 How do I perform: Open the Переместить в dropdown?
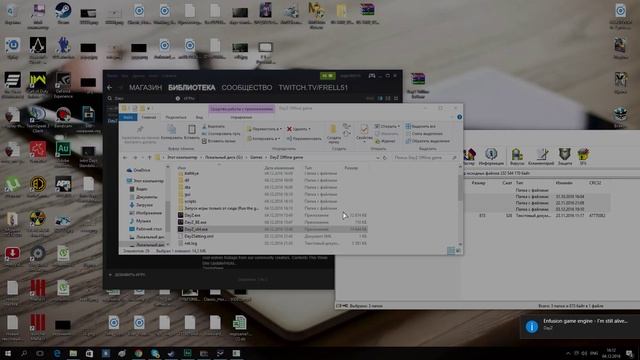tap(264, 129)
